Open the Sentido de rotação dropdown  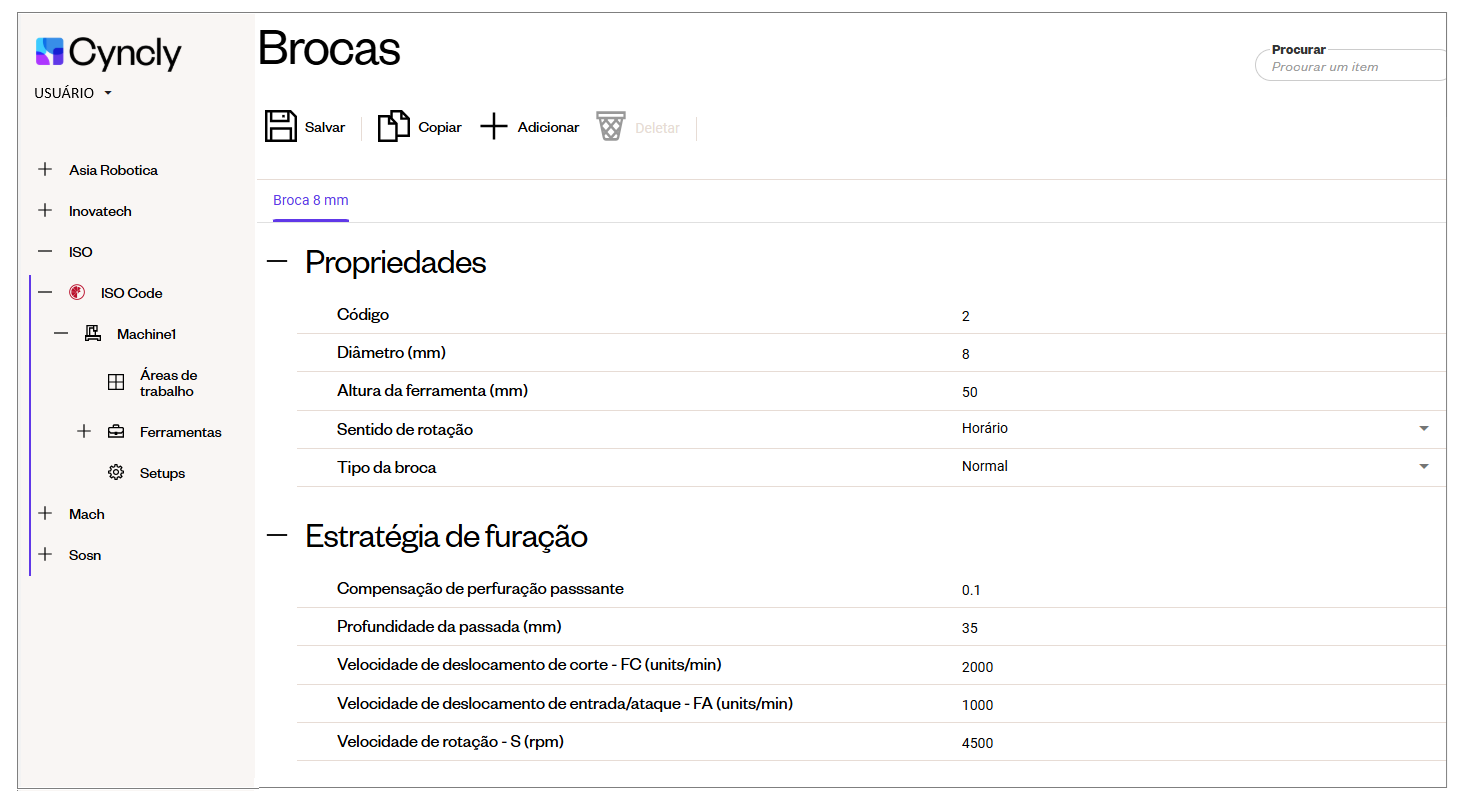pyautogui.click(x=1423, y=429)
